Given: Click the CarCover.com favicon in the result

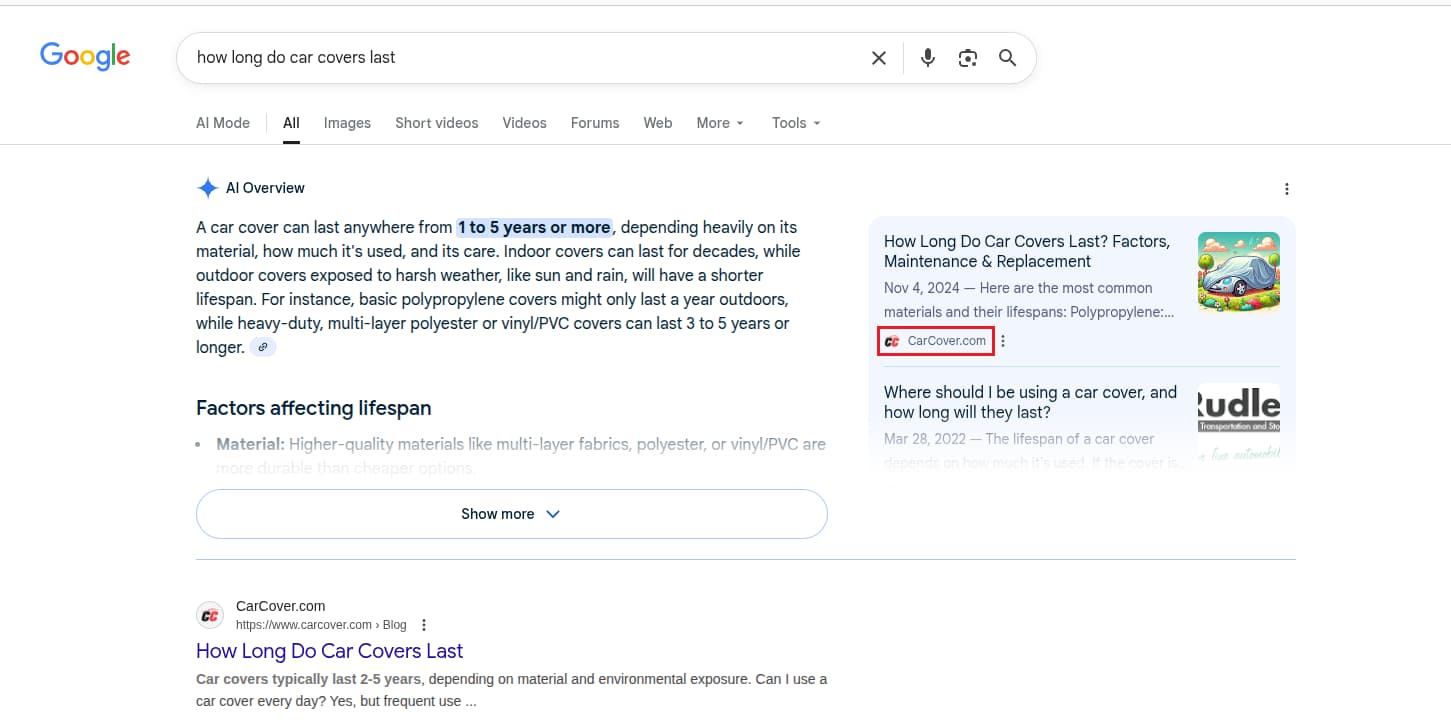Looking at the screenshot, I should (x=210, y=614).
